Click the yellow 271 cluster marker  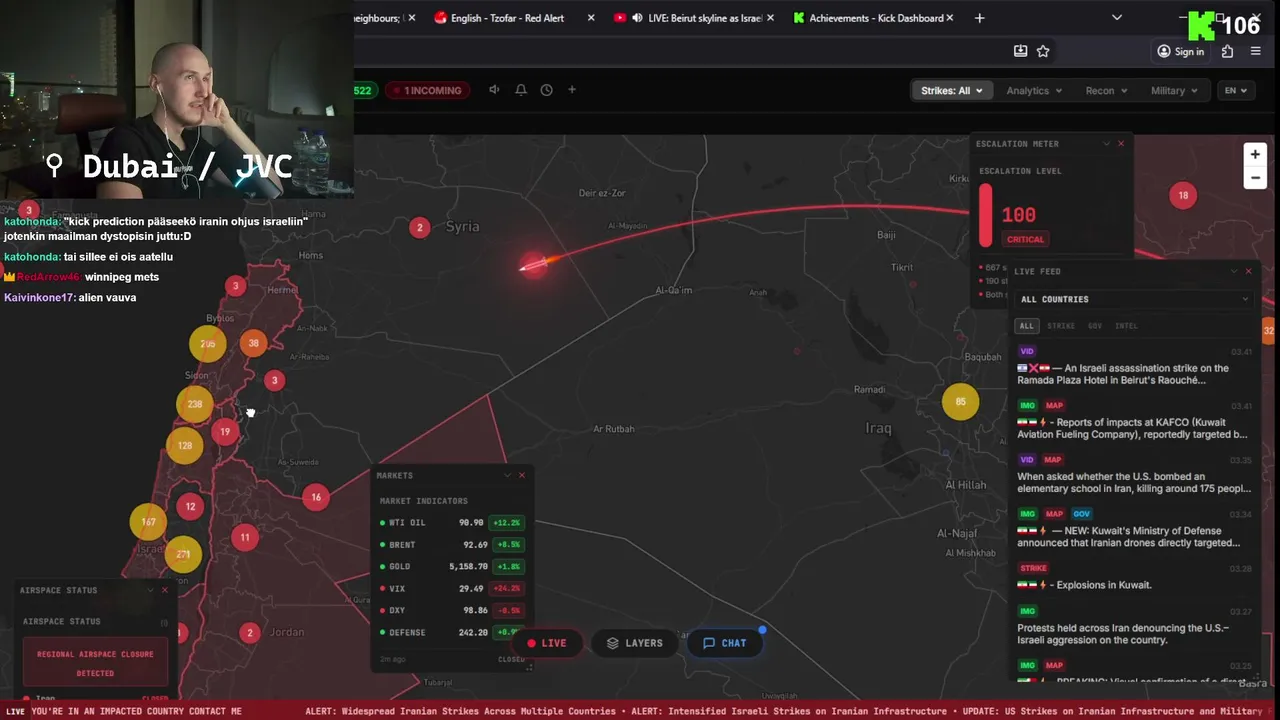pyautogui.click(x=183, y=554)
